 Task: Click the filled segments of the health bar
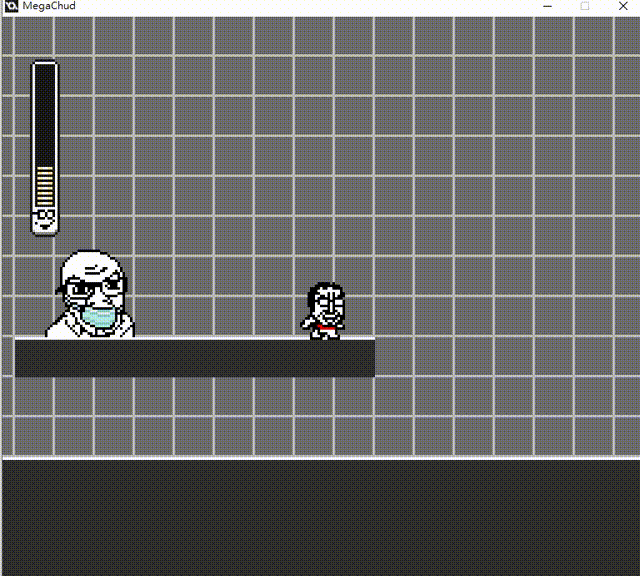[45, 184]
